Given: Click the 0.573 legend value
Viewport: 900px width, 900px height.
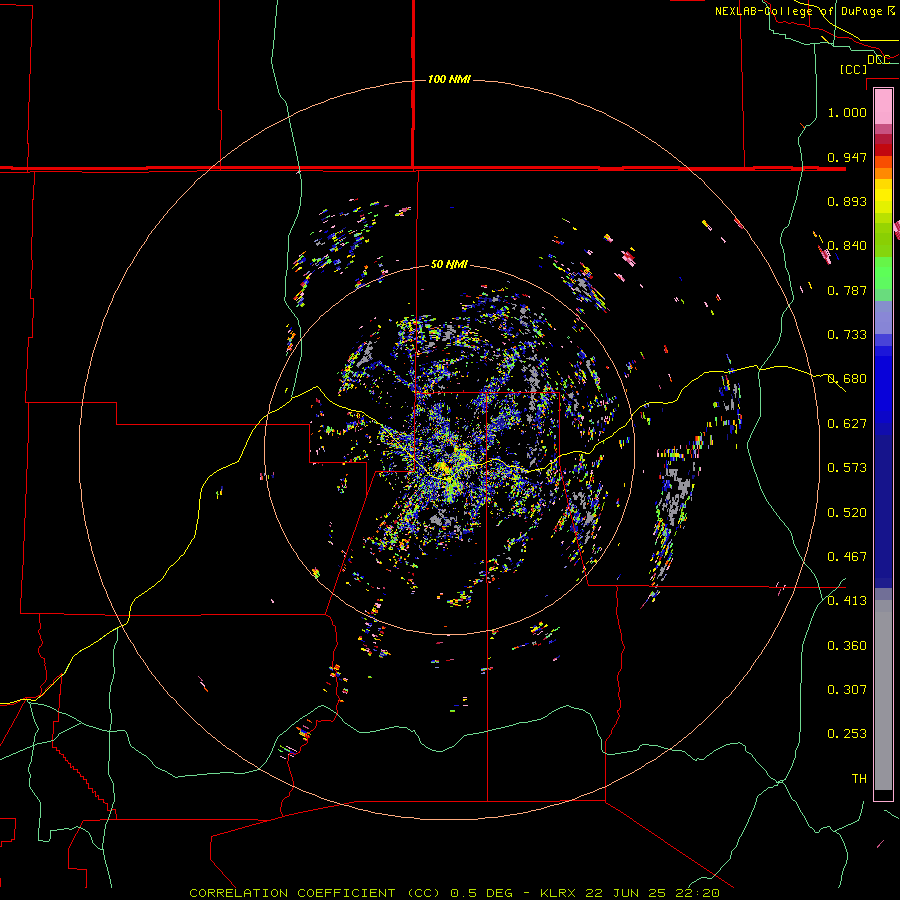Looking at the screenshot, I should pos(847,468).
